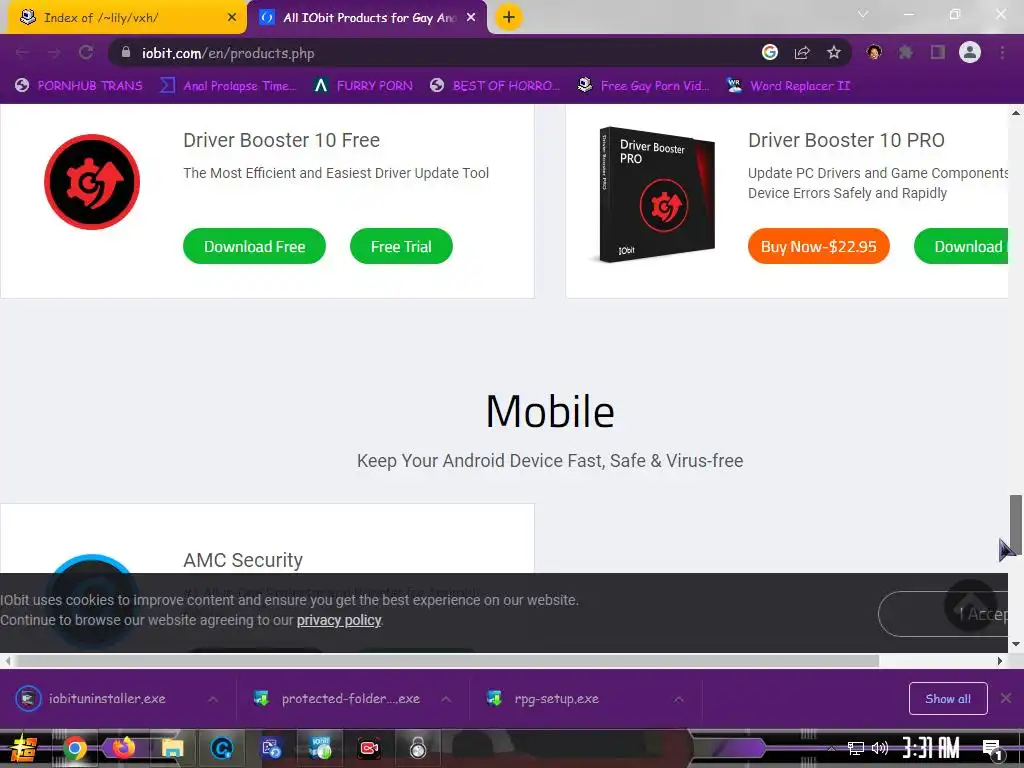The width and height of the screenshot is (1024, 768).
Task: Open the 'BEST OF HORRO...' bookmark
Action: 495,86
